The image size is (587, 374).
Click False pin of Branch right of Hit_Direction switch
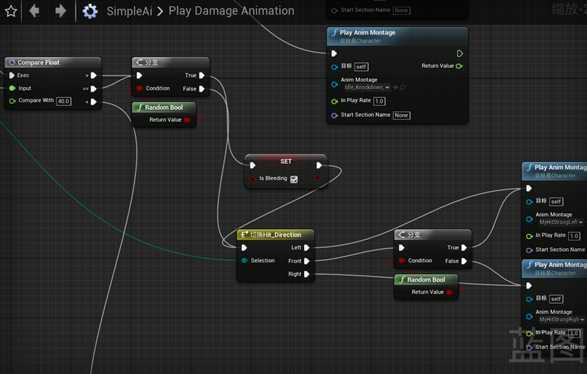464,261
